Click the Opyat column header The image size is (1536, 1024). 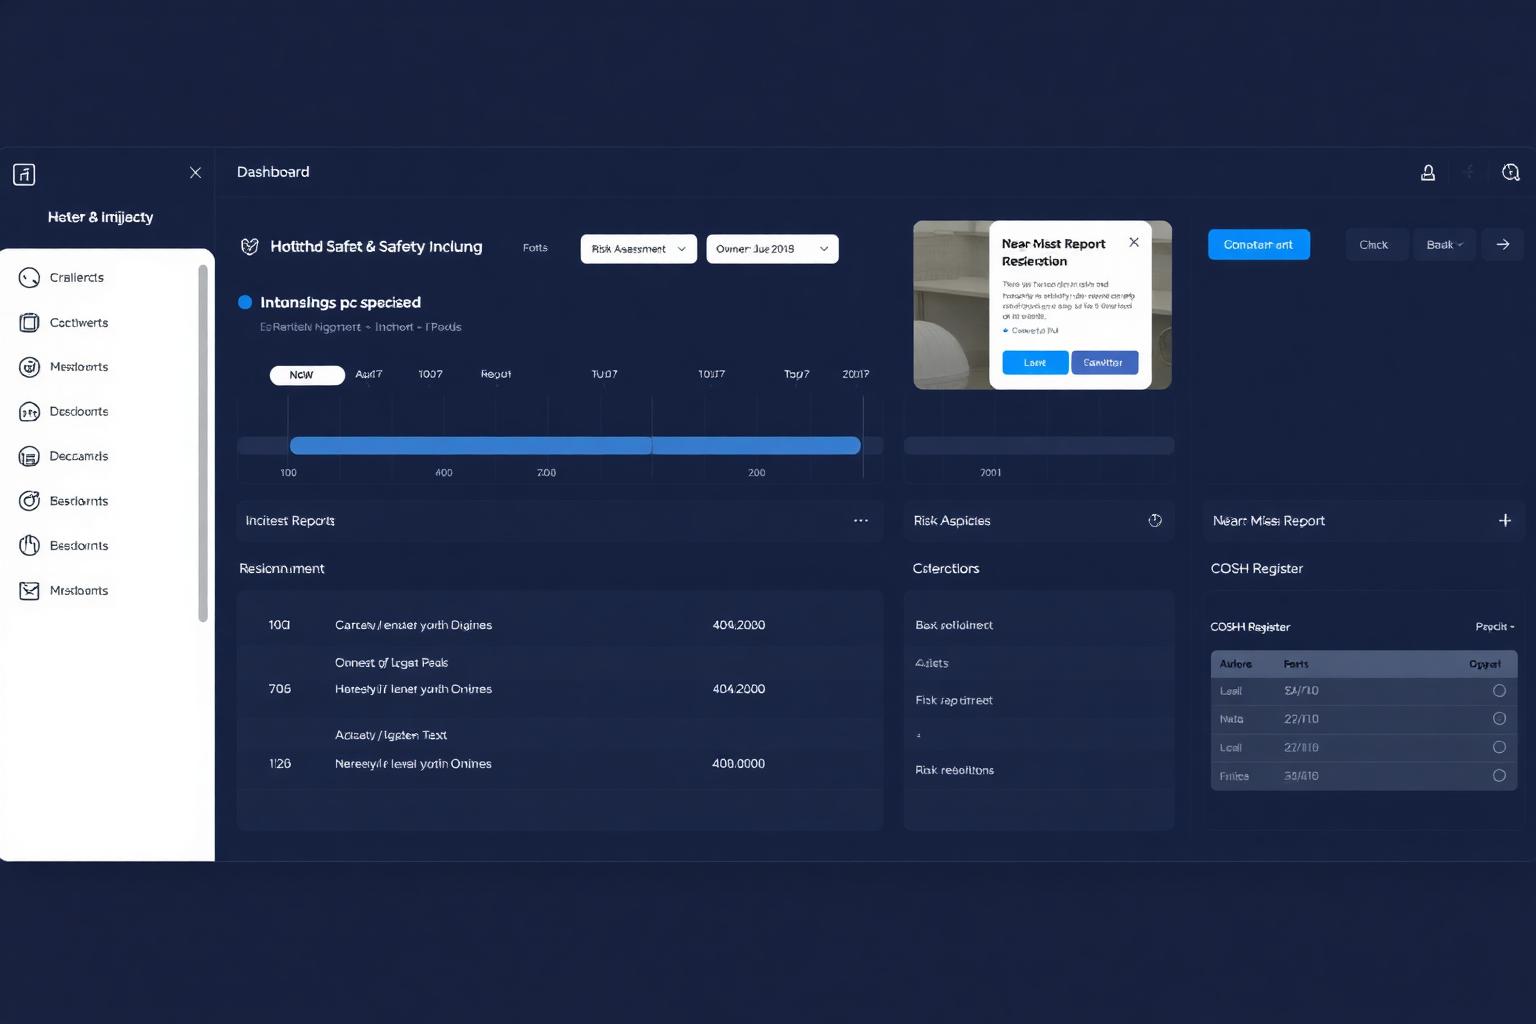point(1485,664)
